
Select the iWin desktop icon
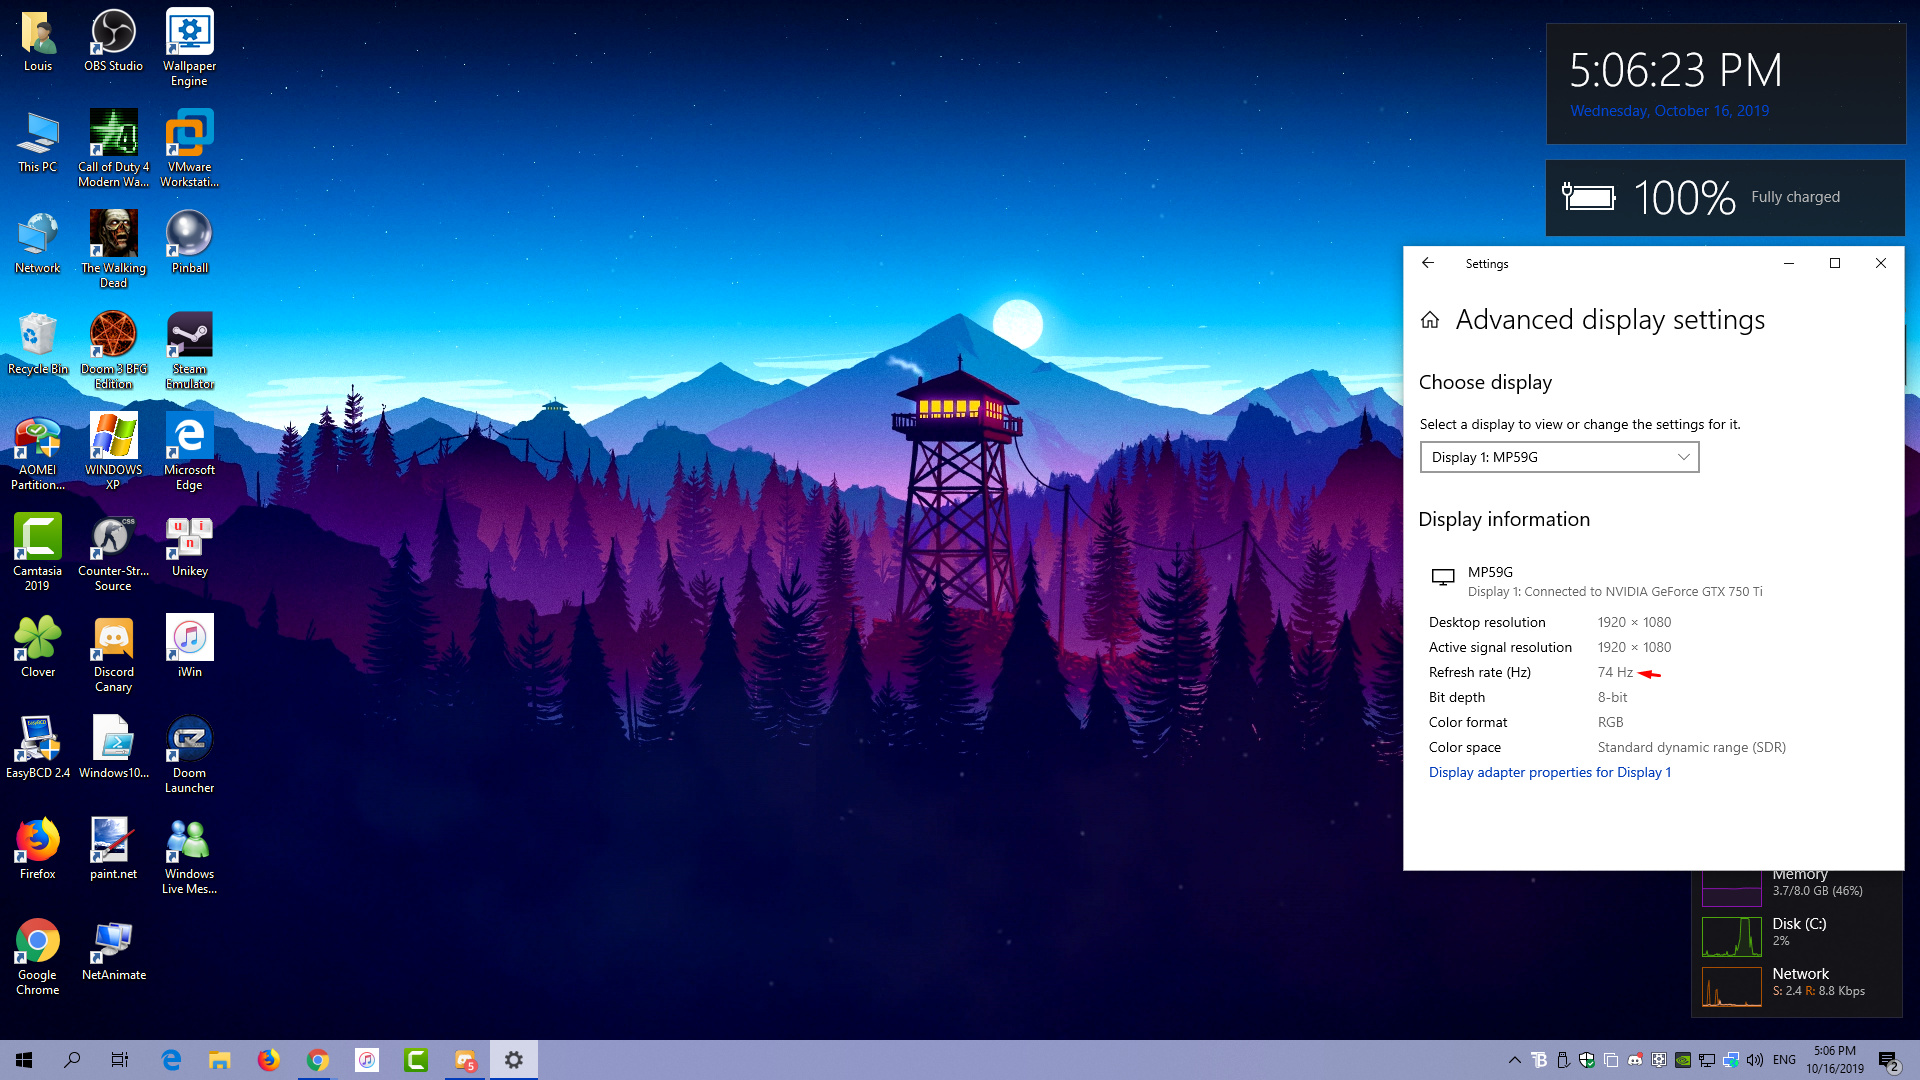(x=189, y=646)
